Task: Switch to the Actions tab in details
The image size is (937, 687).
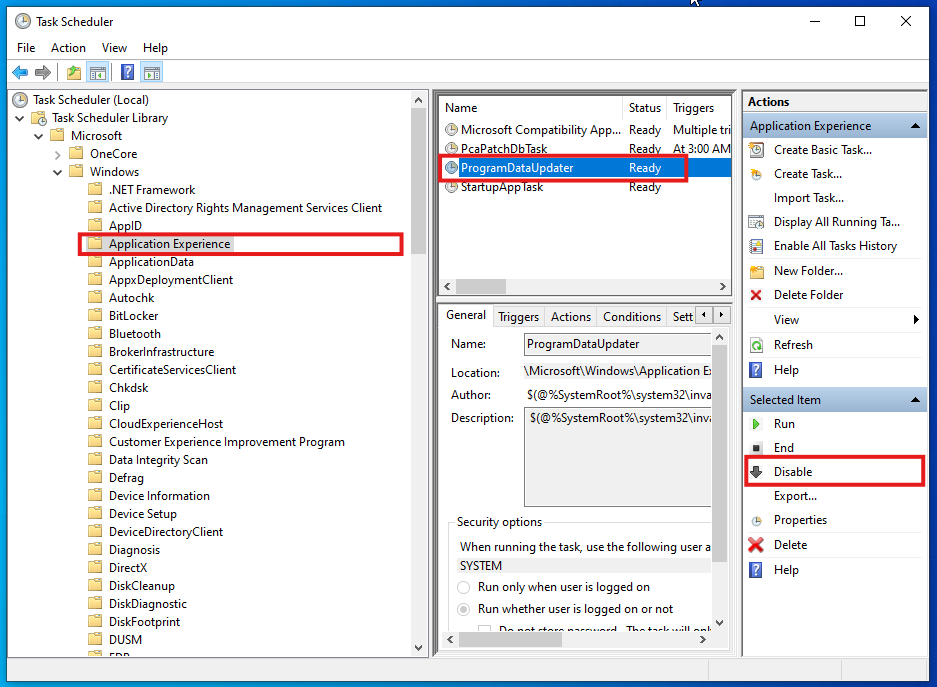Action: pyautogui.click(x=571, y=317)
